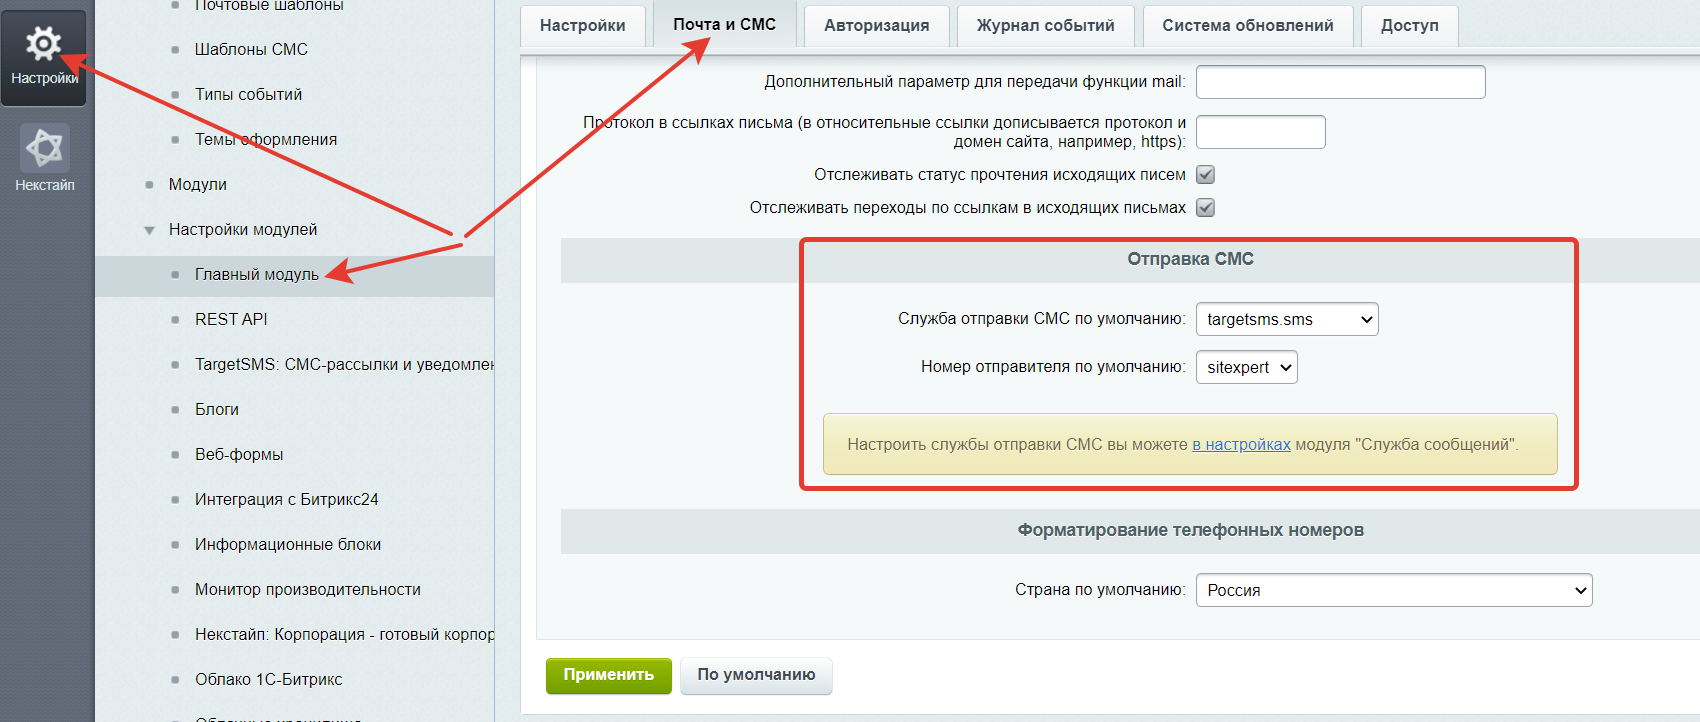Open default sender number dropdown sitexpert
Screen dimensions: 1700x722
tap(1247, 367)
